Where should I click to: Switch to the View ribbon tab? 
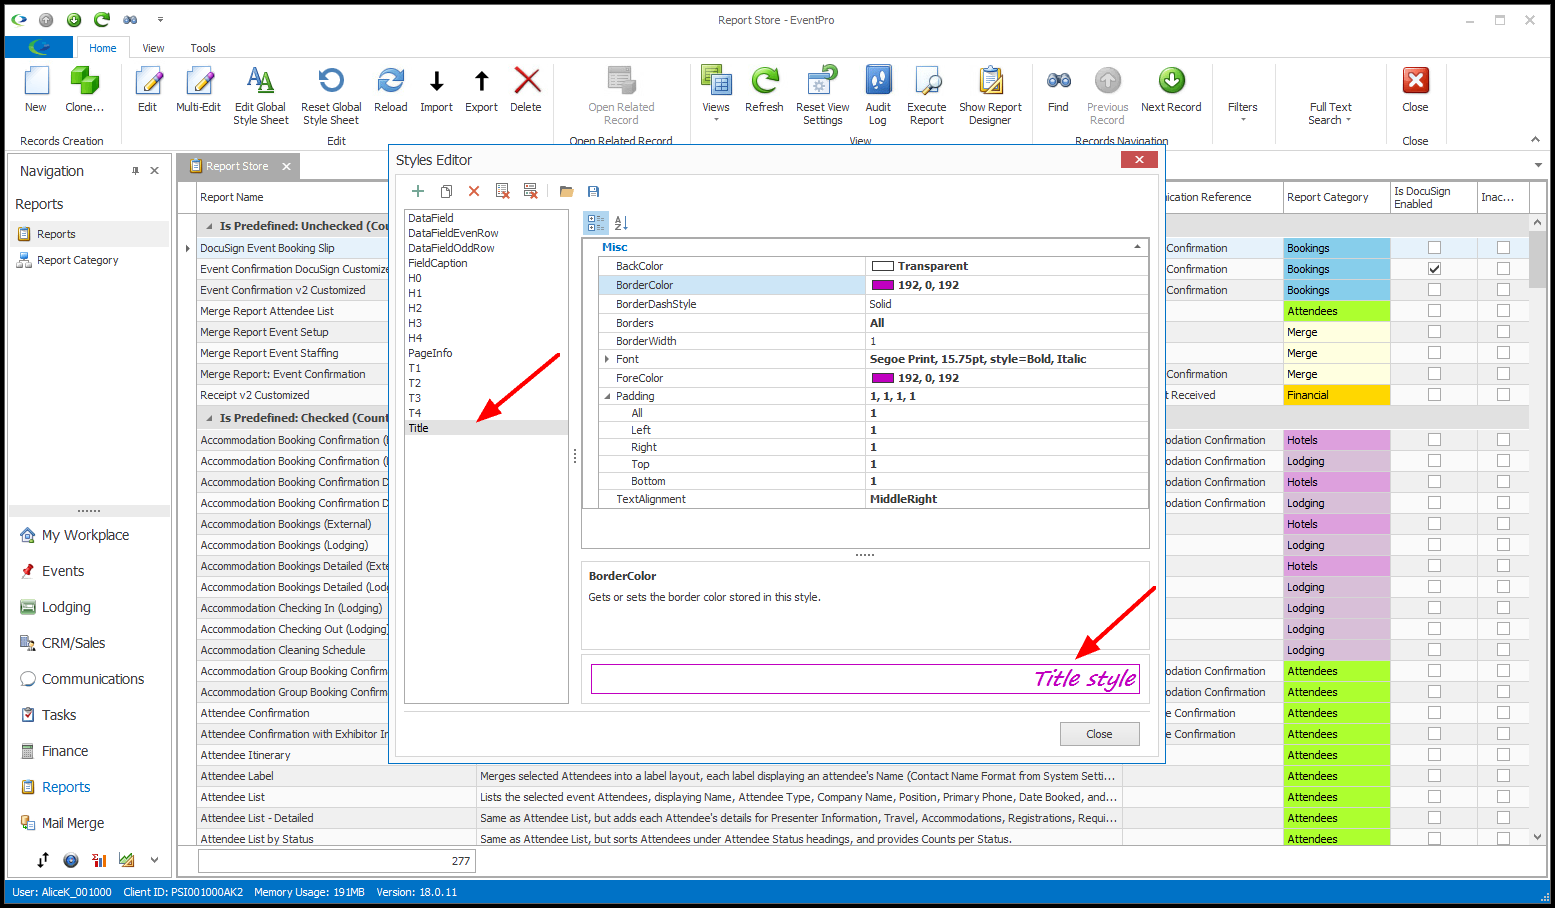(153, 48)
